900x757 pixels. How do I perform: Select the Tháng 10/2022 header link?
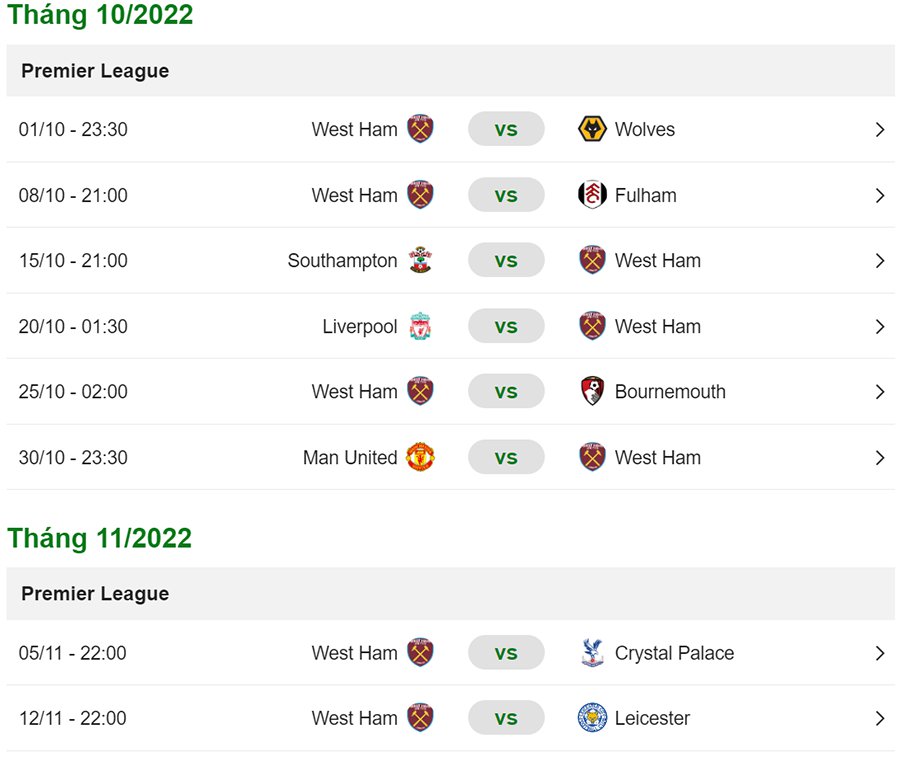pos(99,15)
